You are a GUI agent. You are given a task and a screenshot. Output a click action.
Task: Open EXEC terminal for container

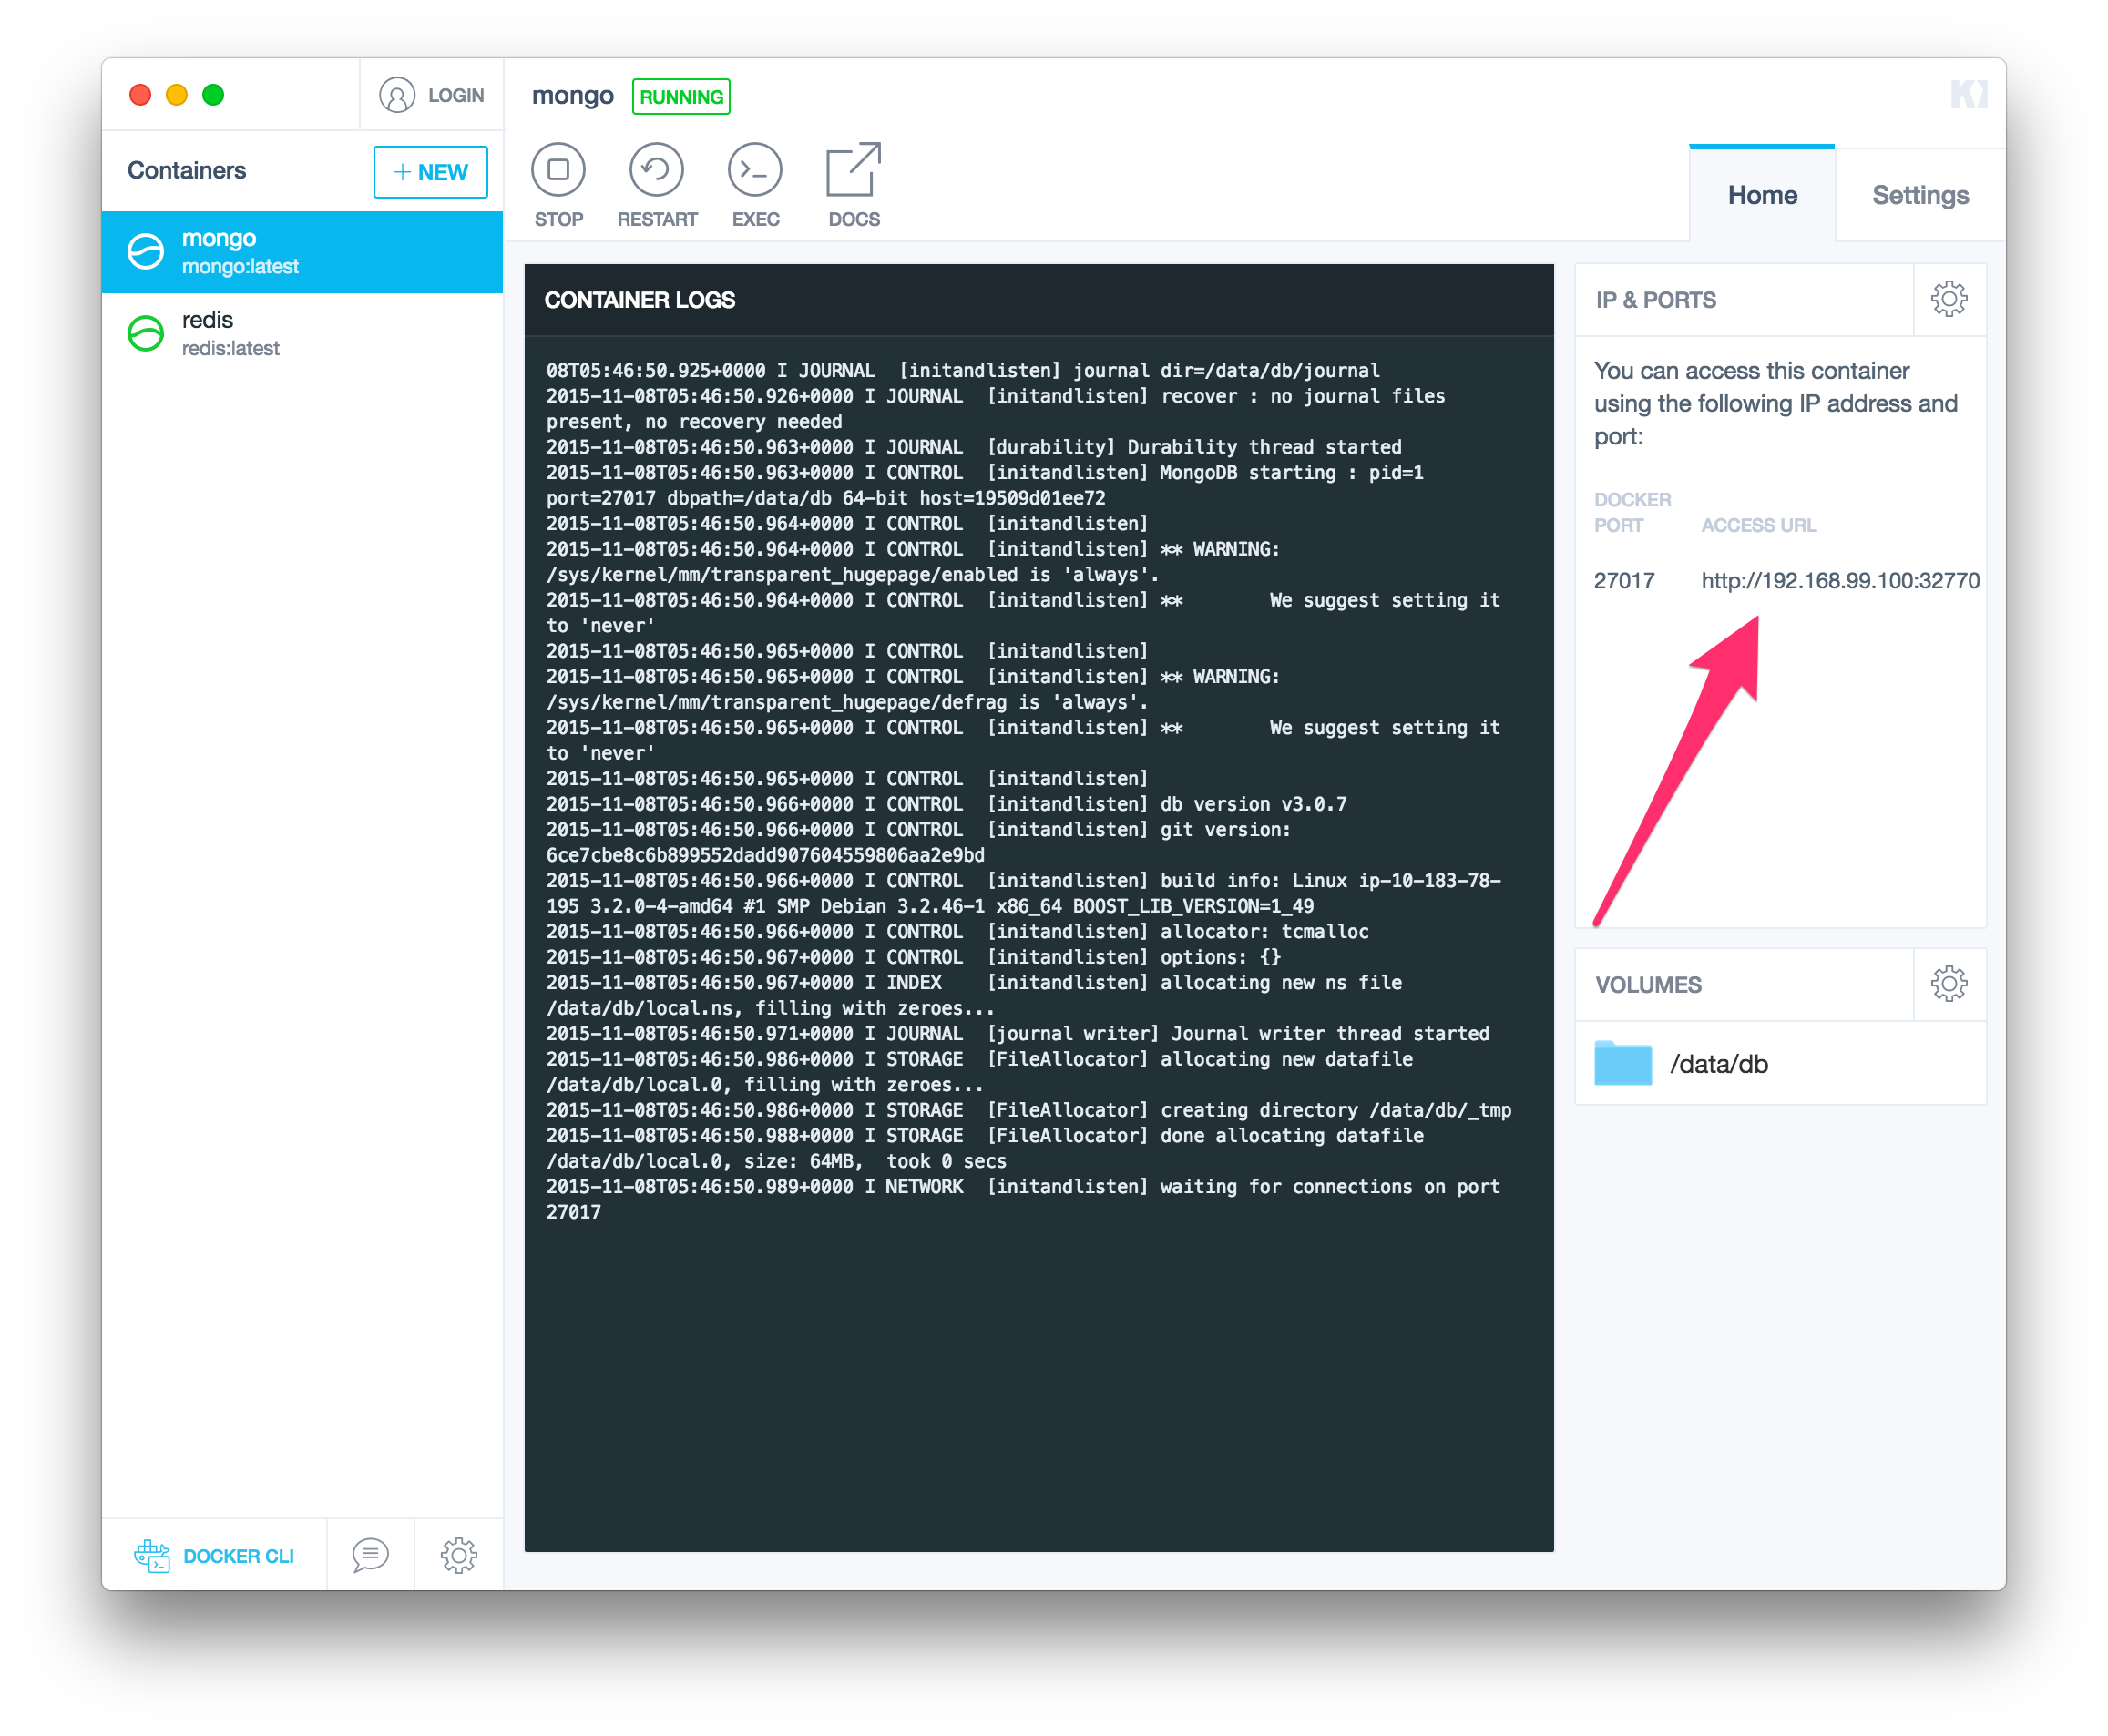pyautogui.click(x=755, y=186)
